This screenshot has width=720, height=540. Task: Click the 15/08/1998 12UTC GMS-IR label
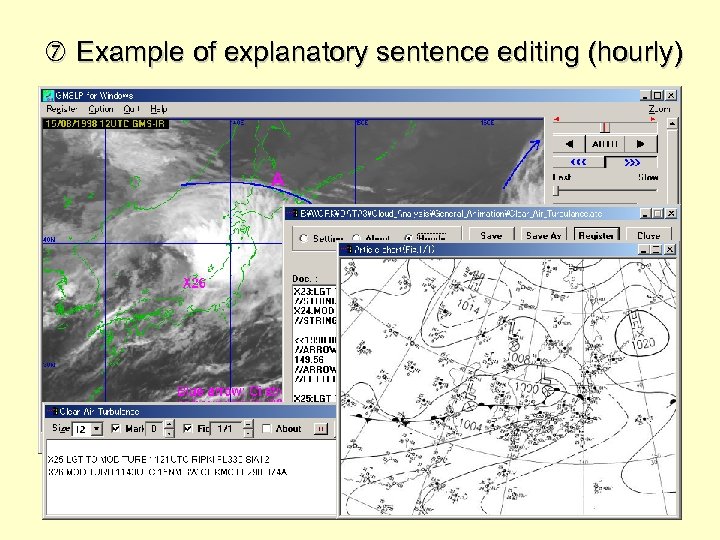click(104, 124)
